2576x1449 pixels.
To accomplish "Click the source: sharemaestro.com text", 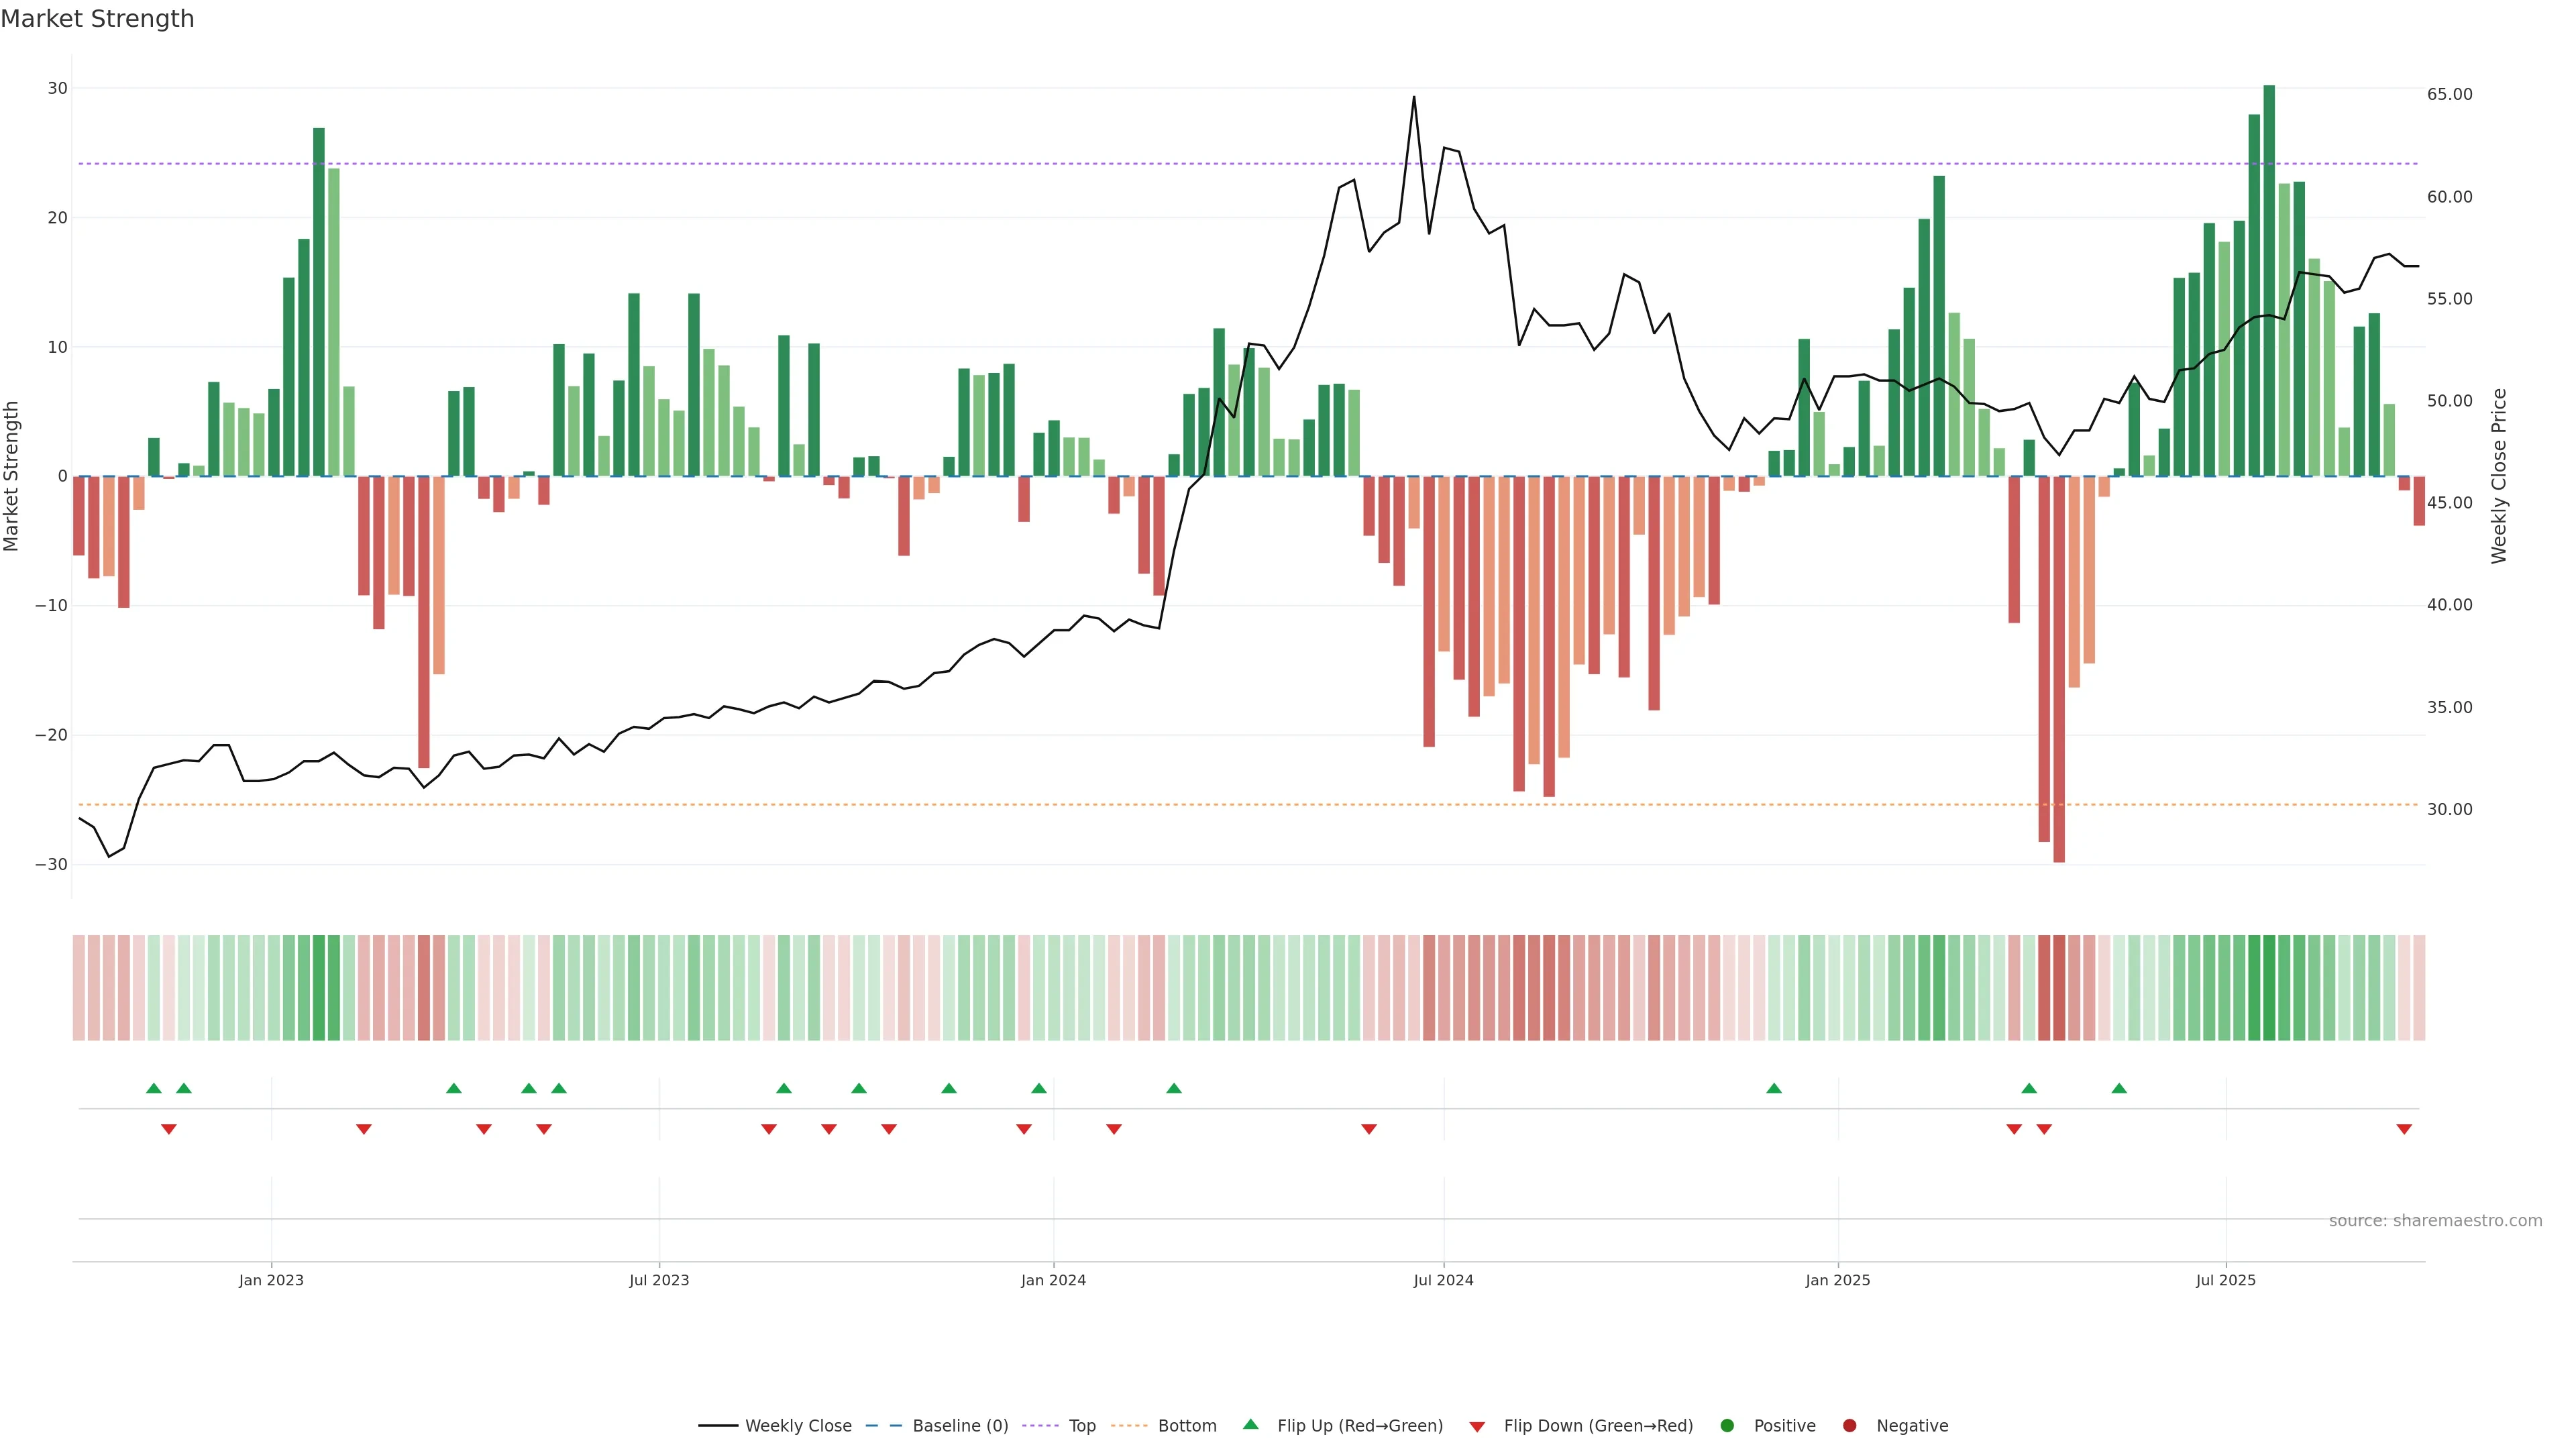I will [x=2435, y=1221].
